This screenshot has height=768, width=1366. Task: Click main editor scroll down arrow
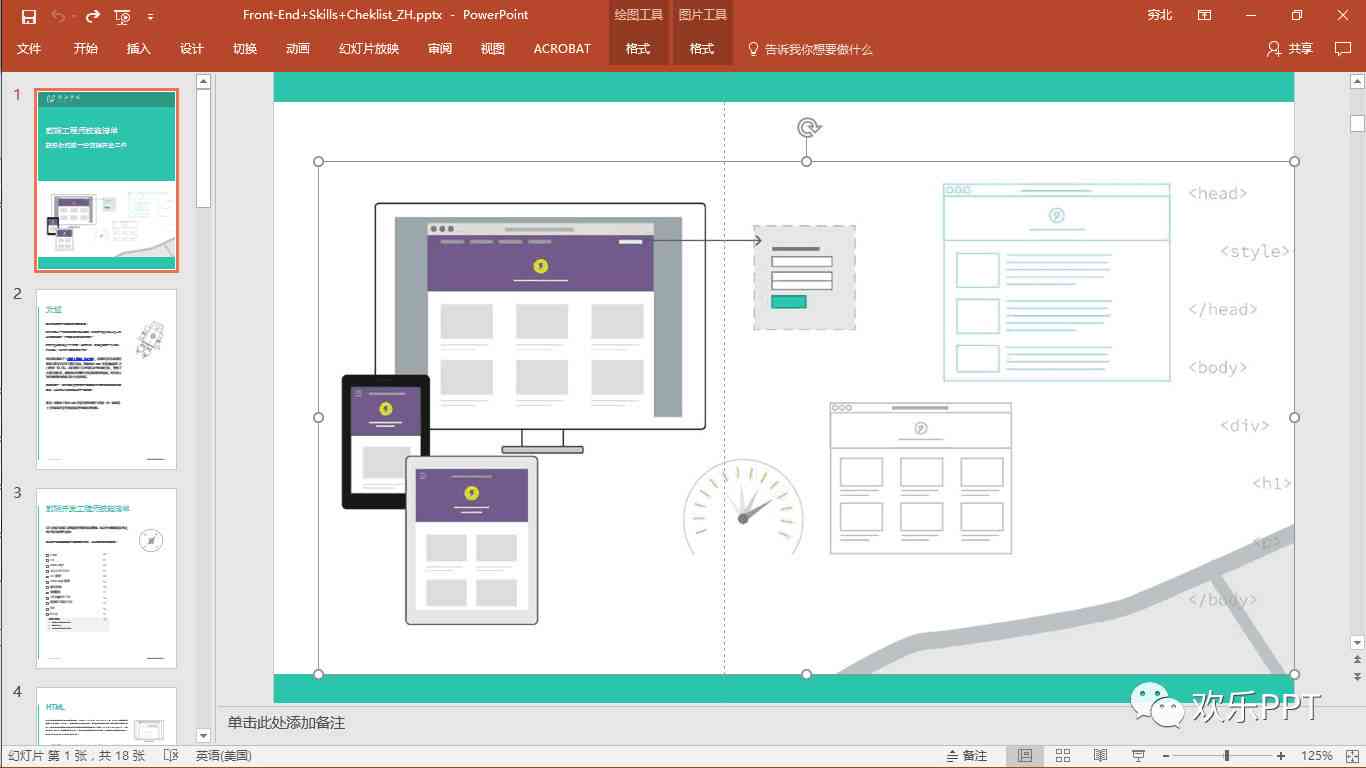[1357, 642]
